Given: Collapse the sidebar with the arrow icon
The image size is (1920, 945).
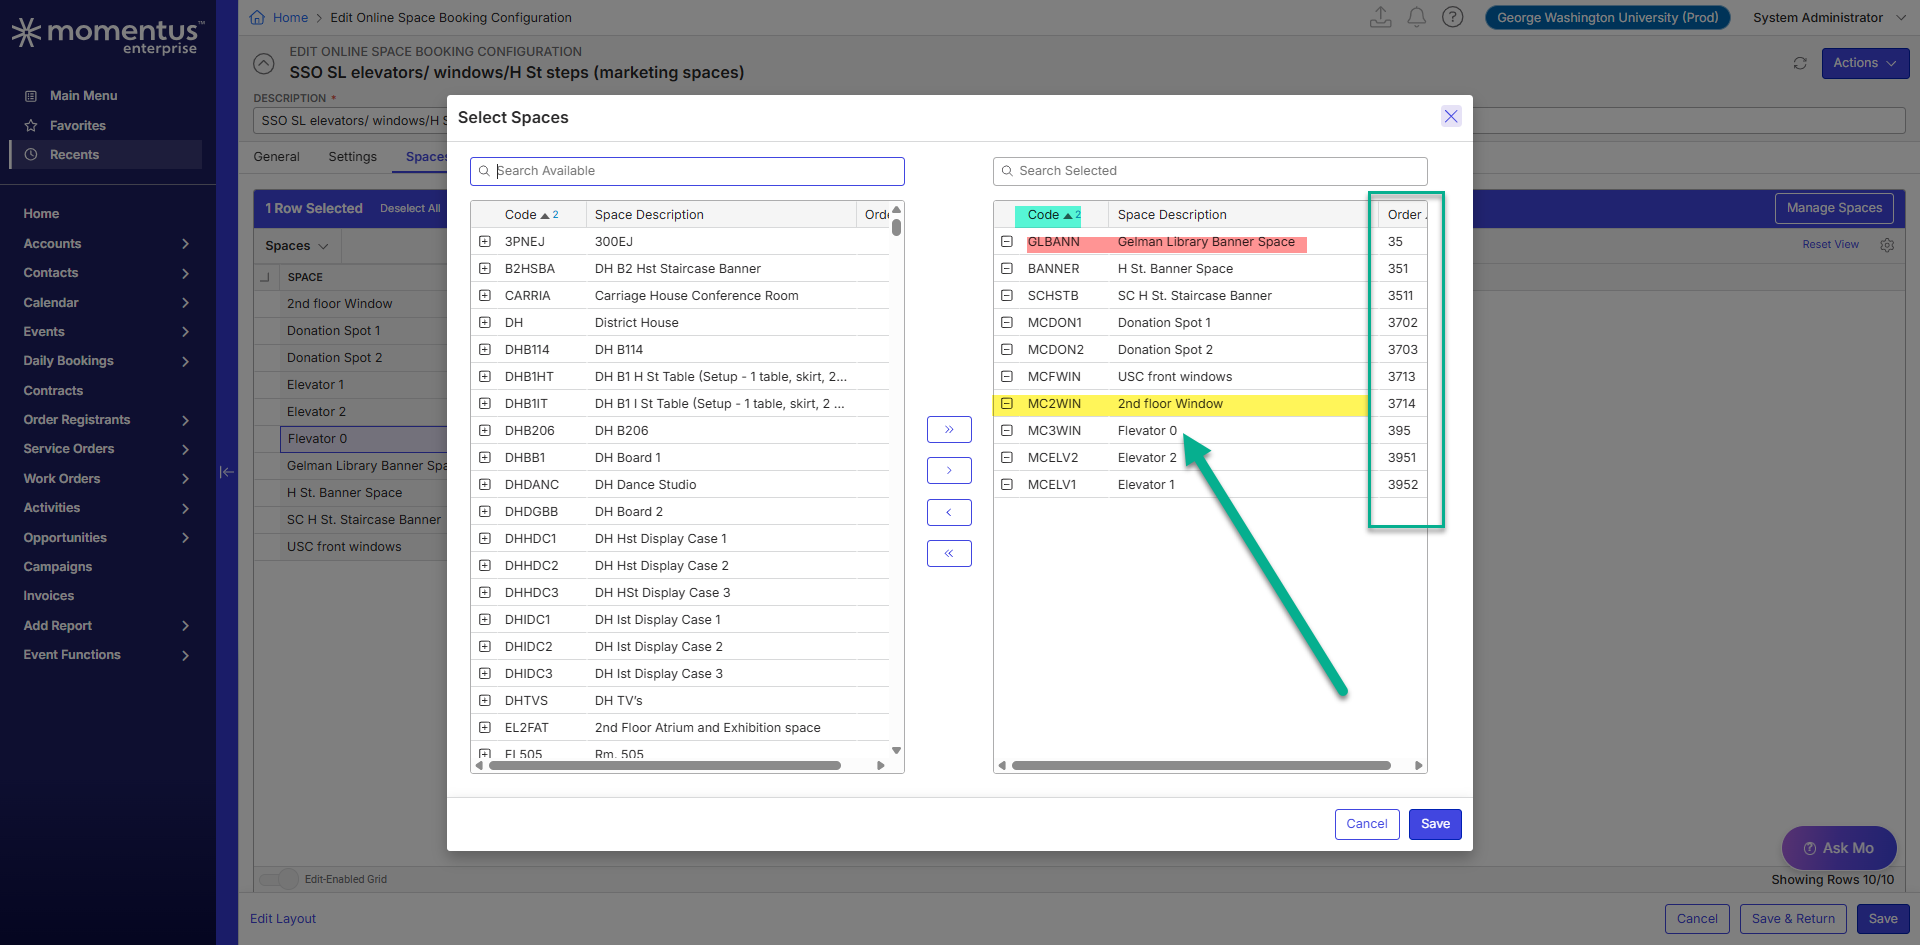Looking at the screenshot, I should pyautogui.click(x=227, y=472).
